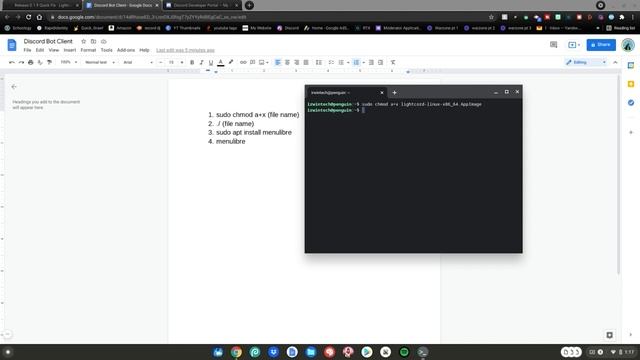
Task: Click the Chrome address bar
Action: pyautogui.click(x=269, y=17)
